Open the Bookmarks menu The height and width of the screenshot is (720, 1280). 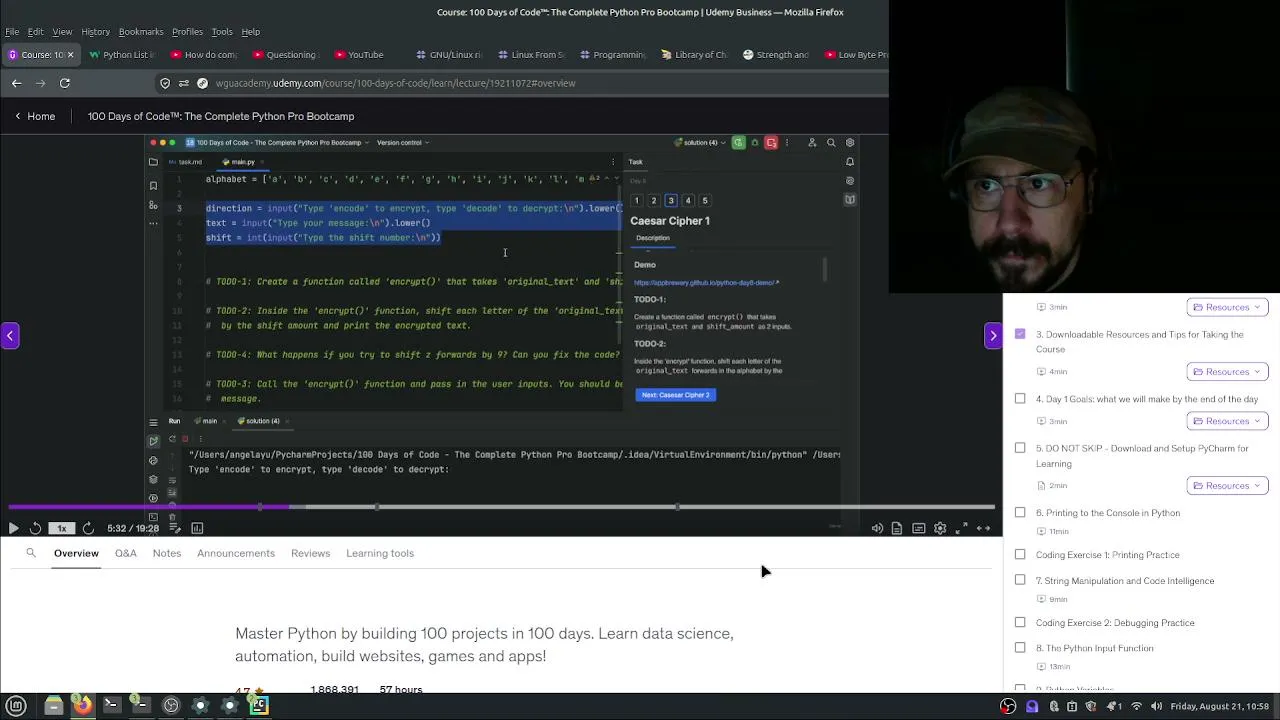tap(141, 32)
